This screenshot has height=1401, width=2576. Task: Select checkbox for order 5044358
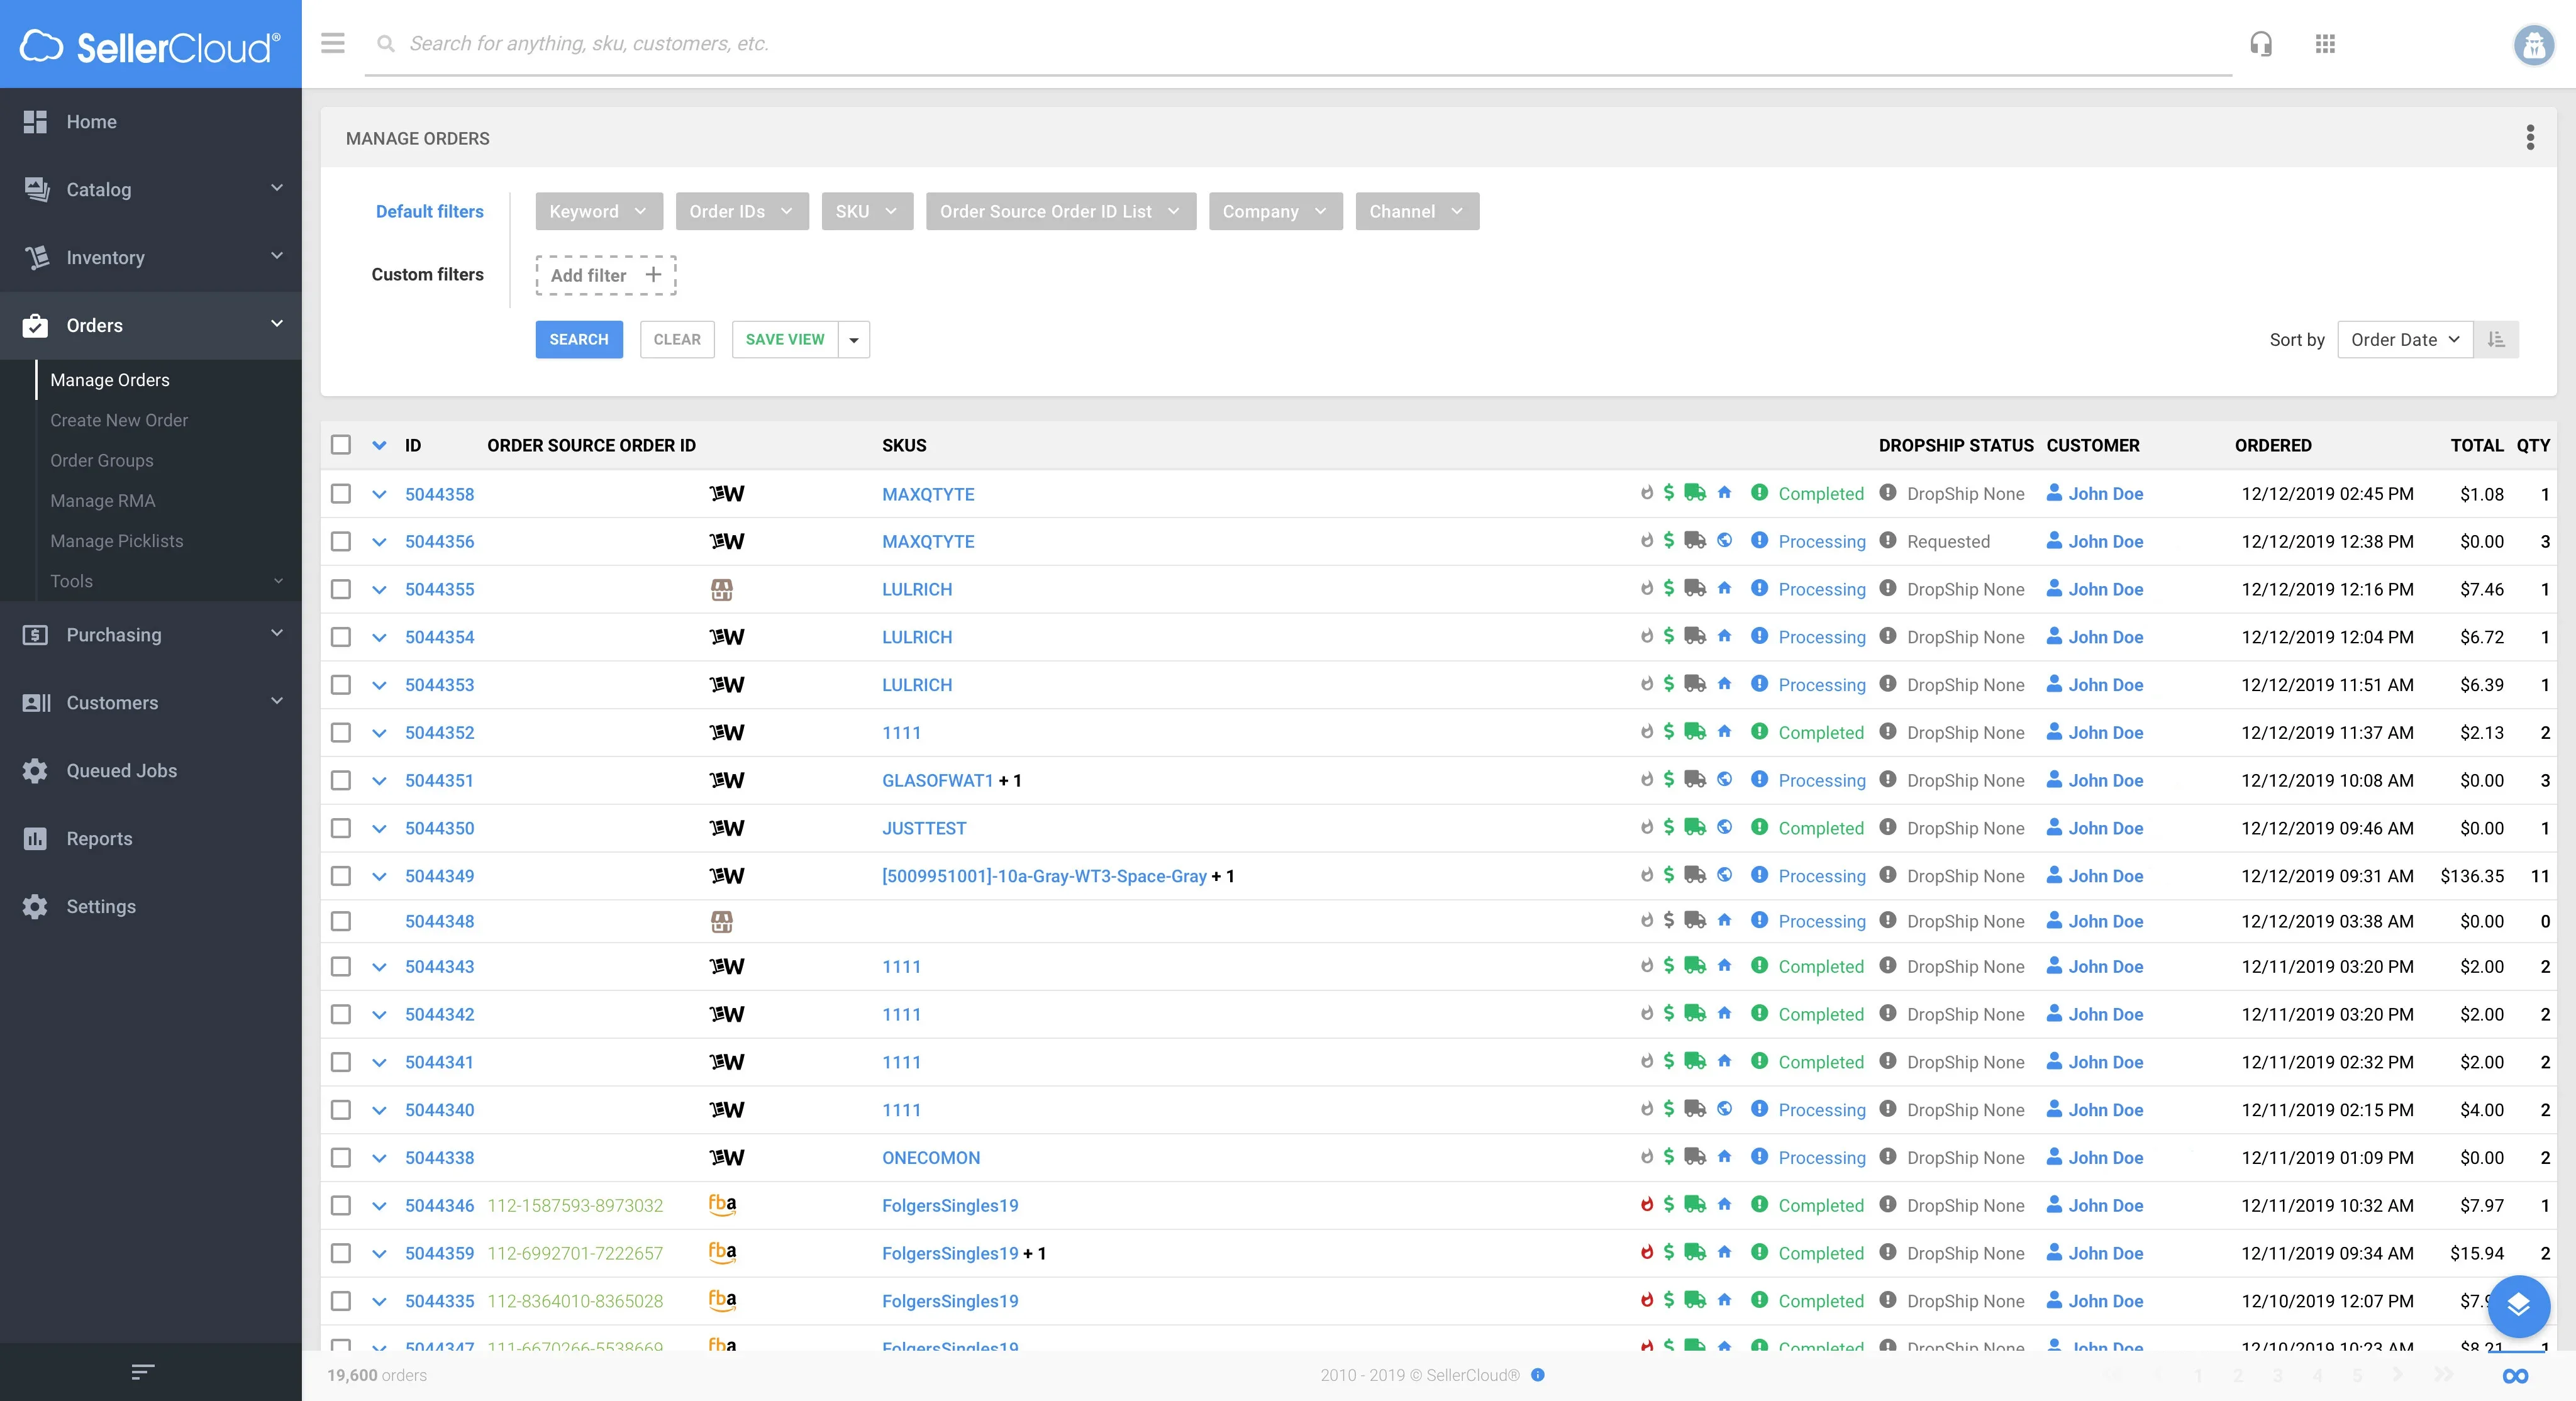tap(341, 494)
